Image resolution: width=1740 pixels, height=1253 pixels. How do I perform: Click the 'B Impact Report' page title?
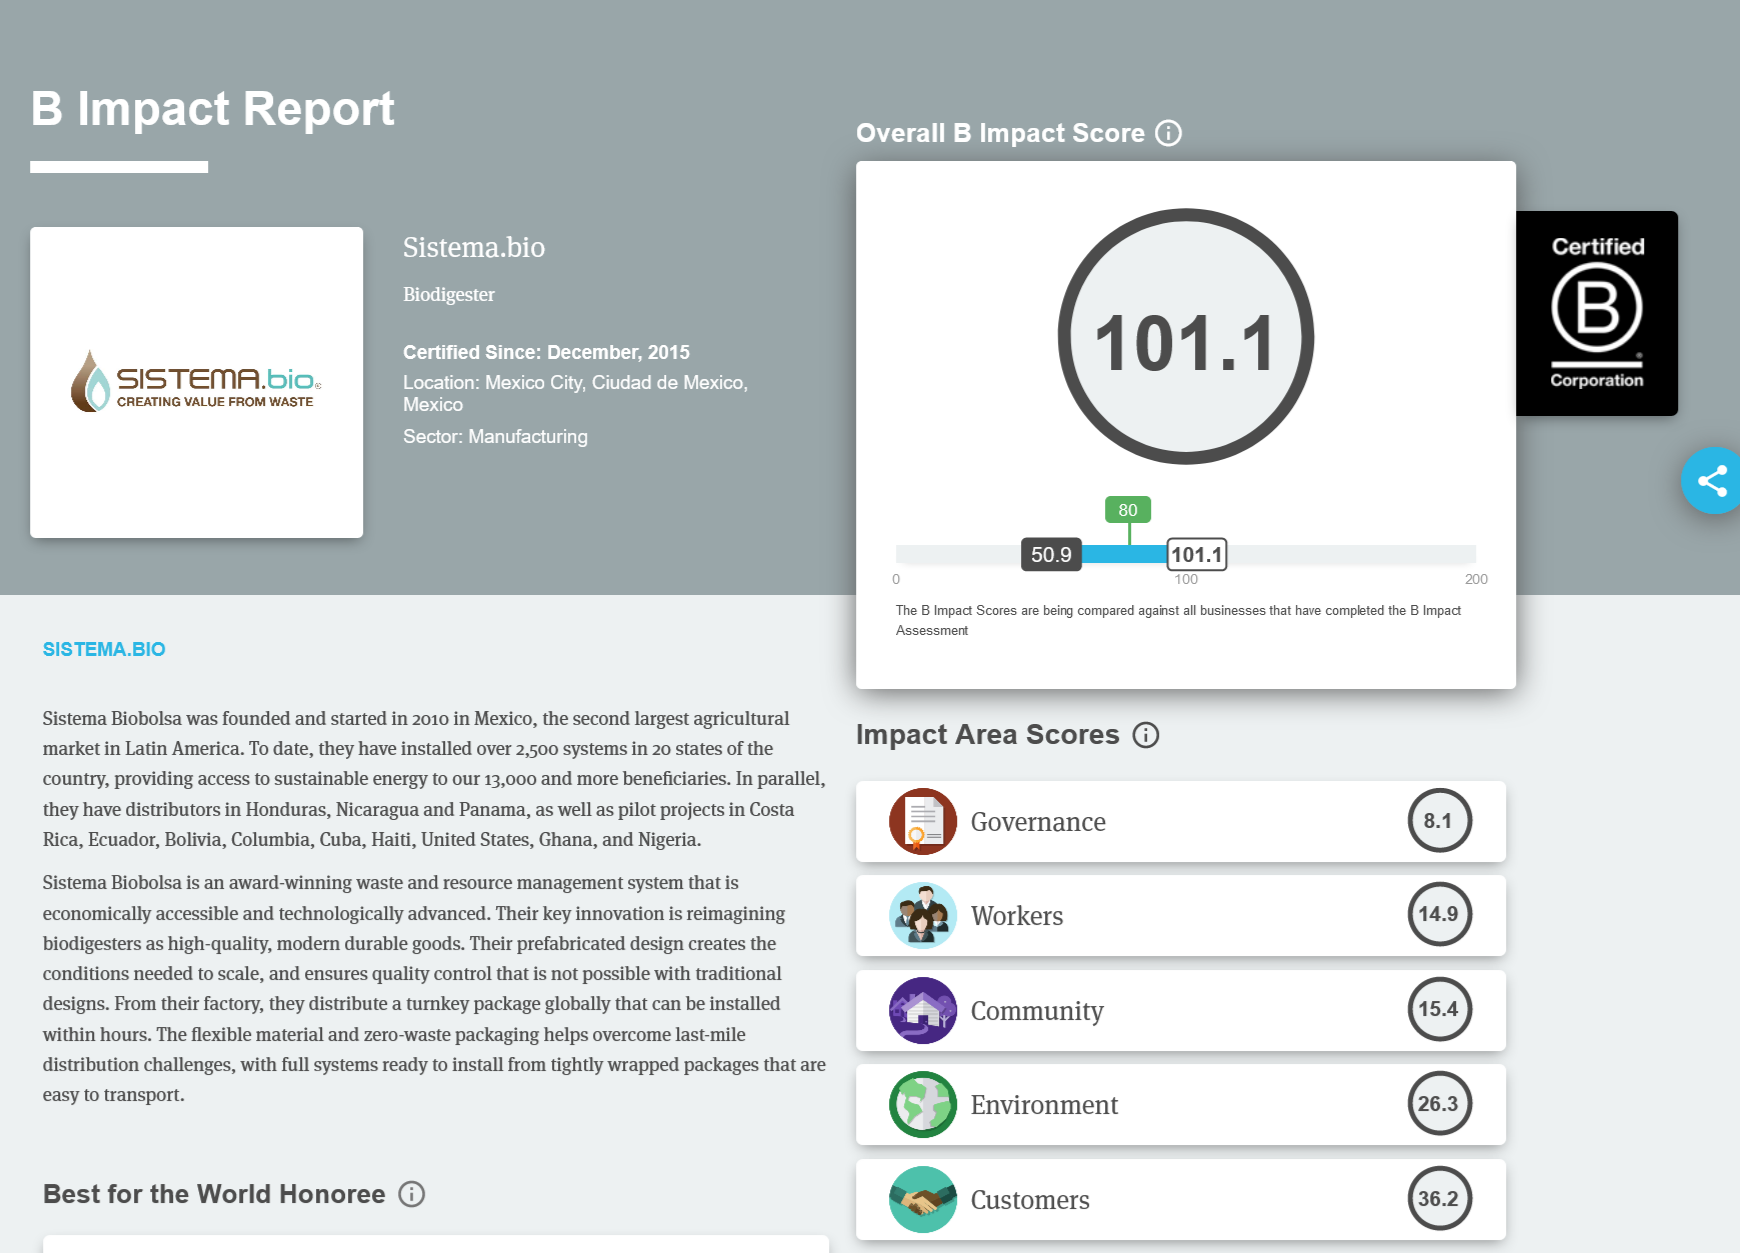click(212, 108)
